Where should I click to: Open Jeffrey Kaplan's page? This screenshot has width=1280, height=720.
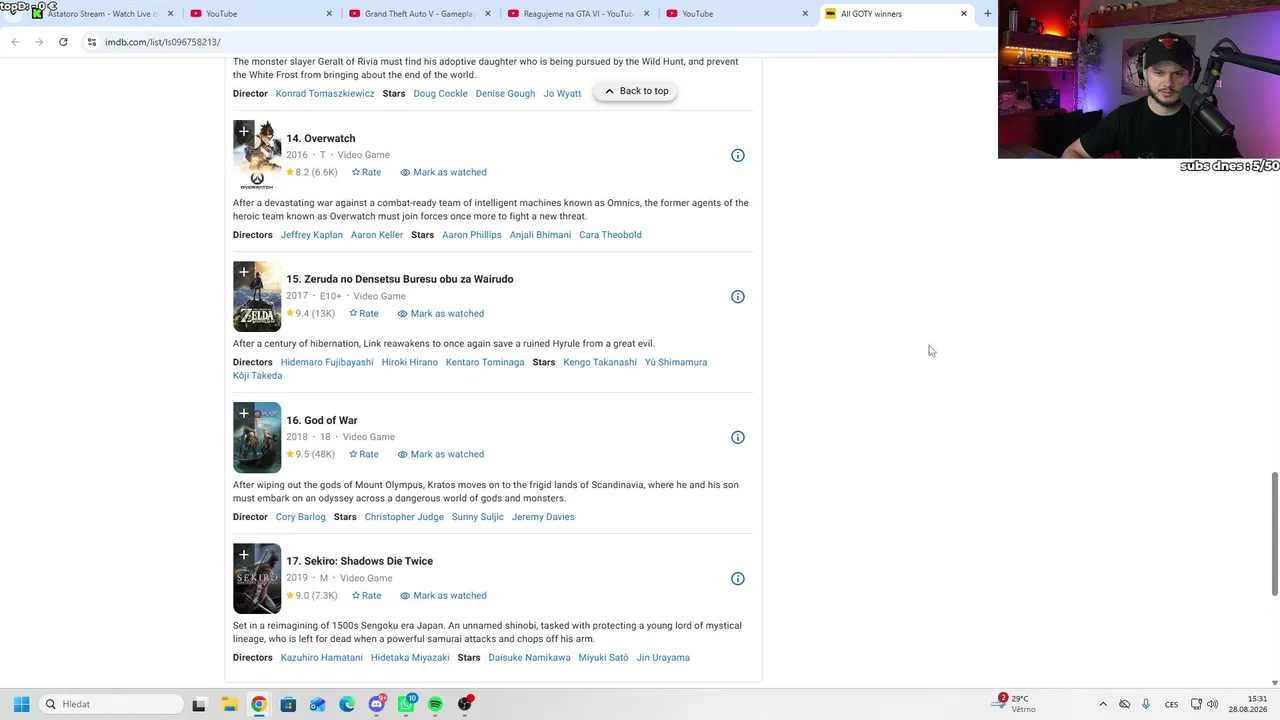click(x=312, y=235)
